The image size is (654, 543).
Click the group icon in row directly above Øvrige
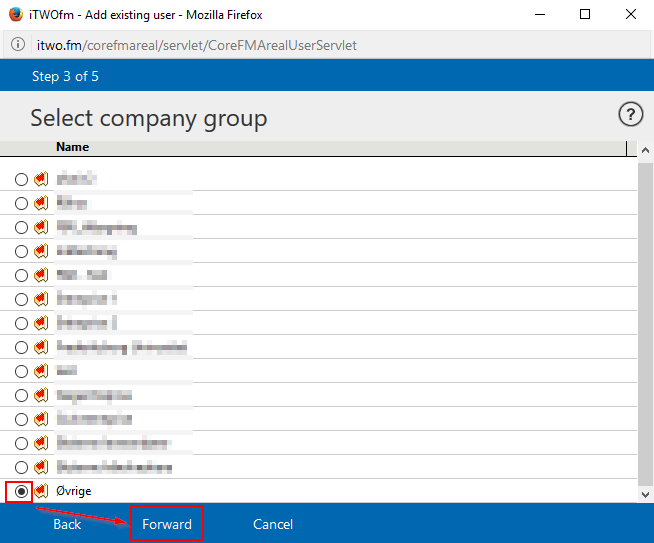click(41, 467)
